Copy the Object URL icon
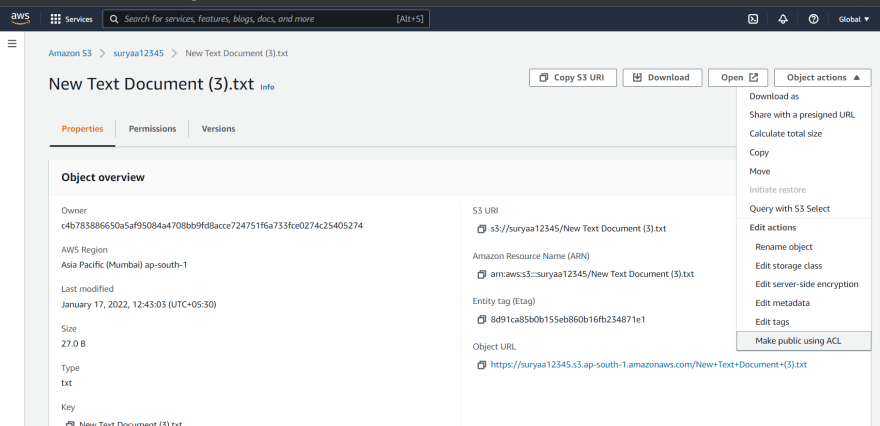The height and width of the screenshot is (426, 880). [x=481, y=365]
